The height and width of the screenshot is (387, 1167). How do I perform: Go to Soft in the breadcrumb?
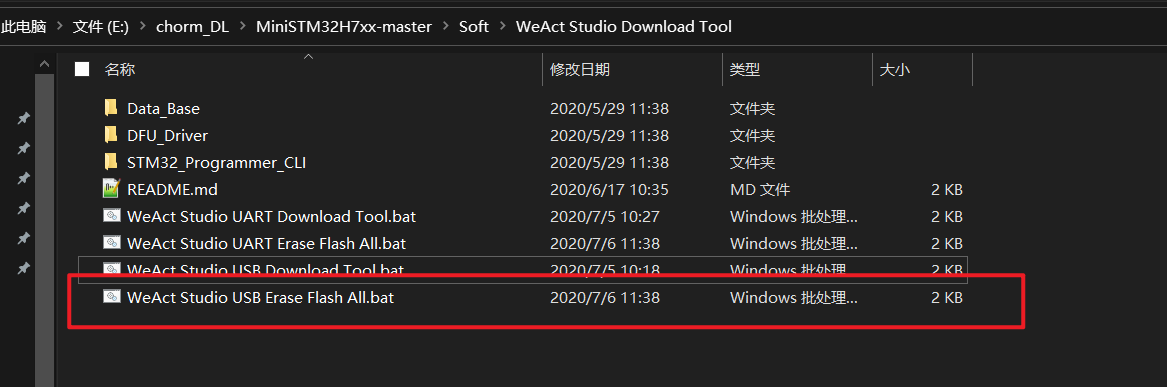tap(474, 27)
